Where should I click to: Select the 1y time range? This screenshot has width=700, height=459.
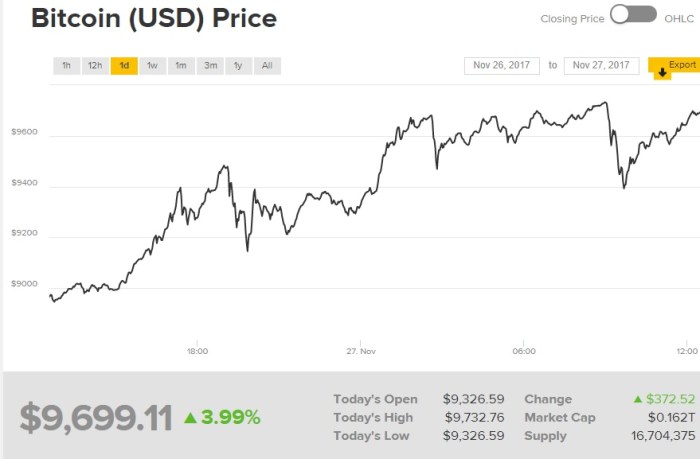tap(238, 66)
